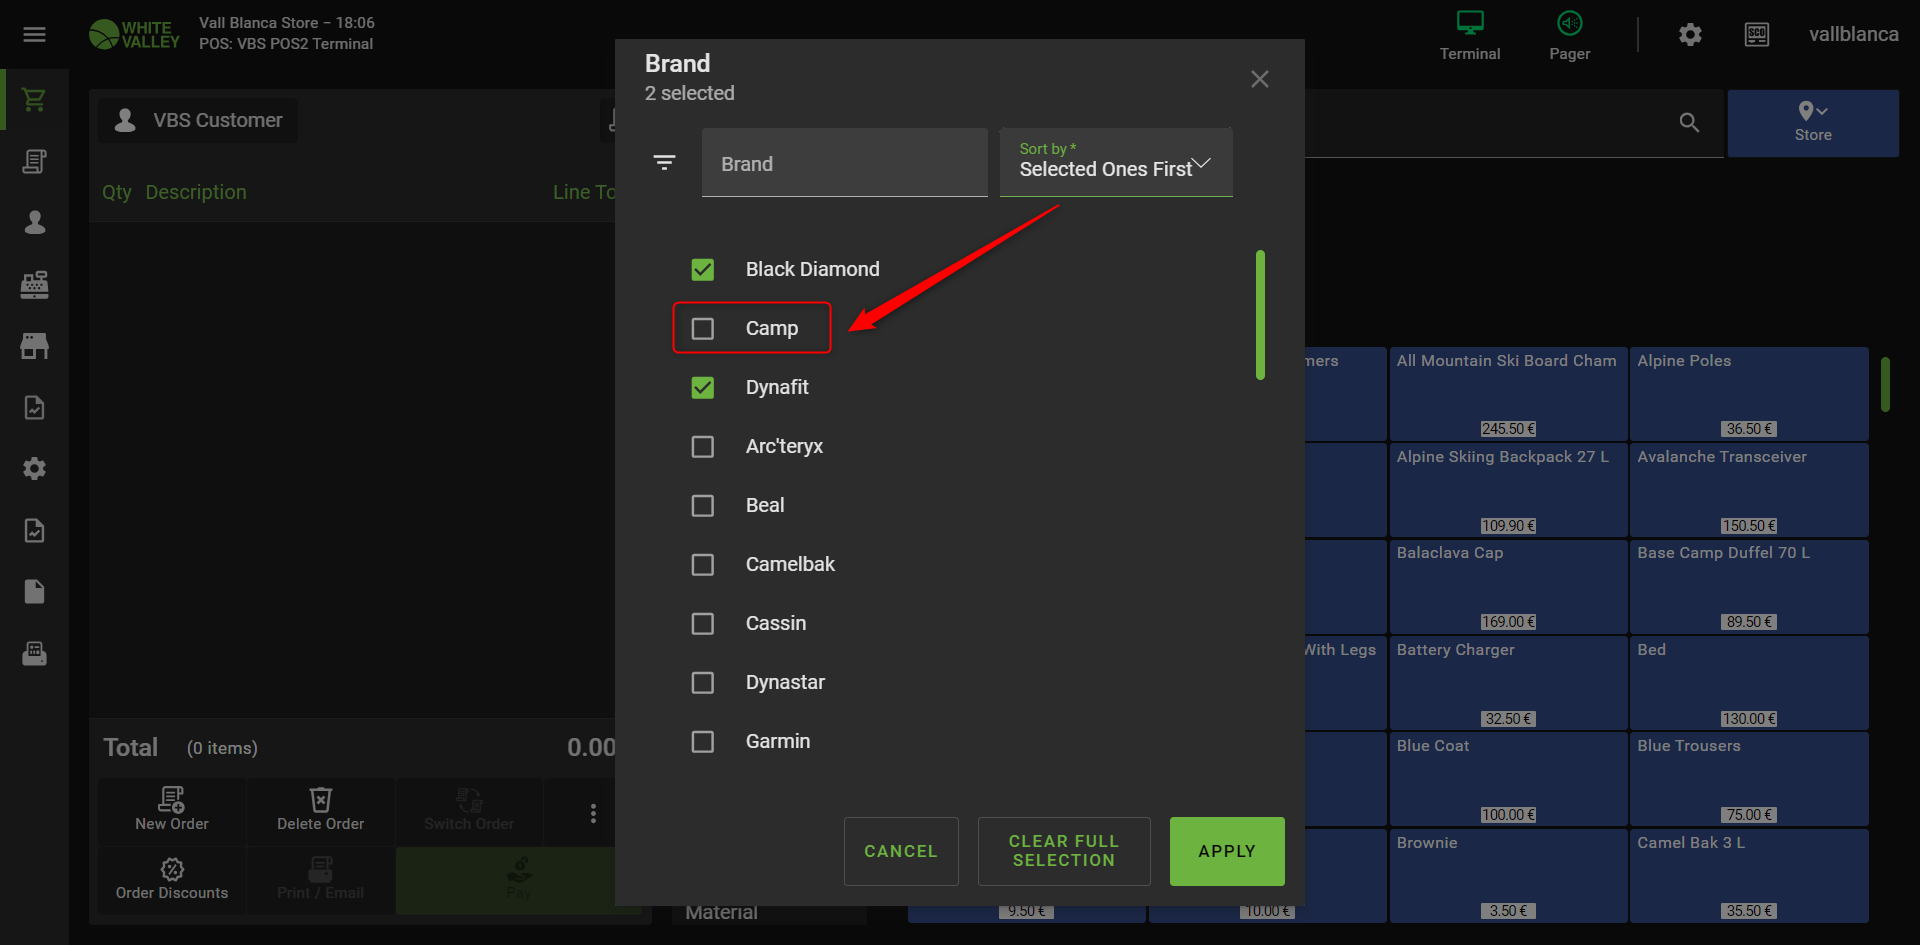Select the Avalanche Transceiver product tile
The image size is (1920, 945).
[1749, 490]
